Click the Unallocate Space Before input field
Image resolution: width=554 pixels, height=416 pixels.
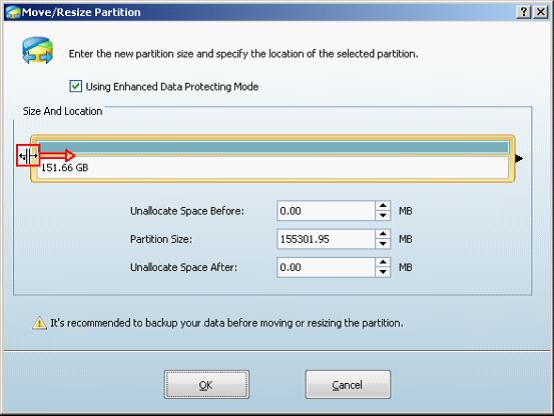pos(326,211)
